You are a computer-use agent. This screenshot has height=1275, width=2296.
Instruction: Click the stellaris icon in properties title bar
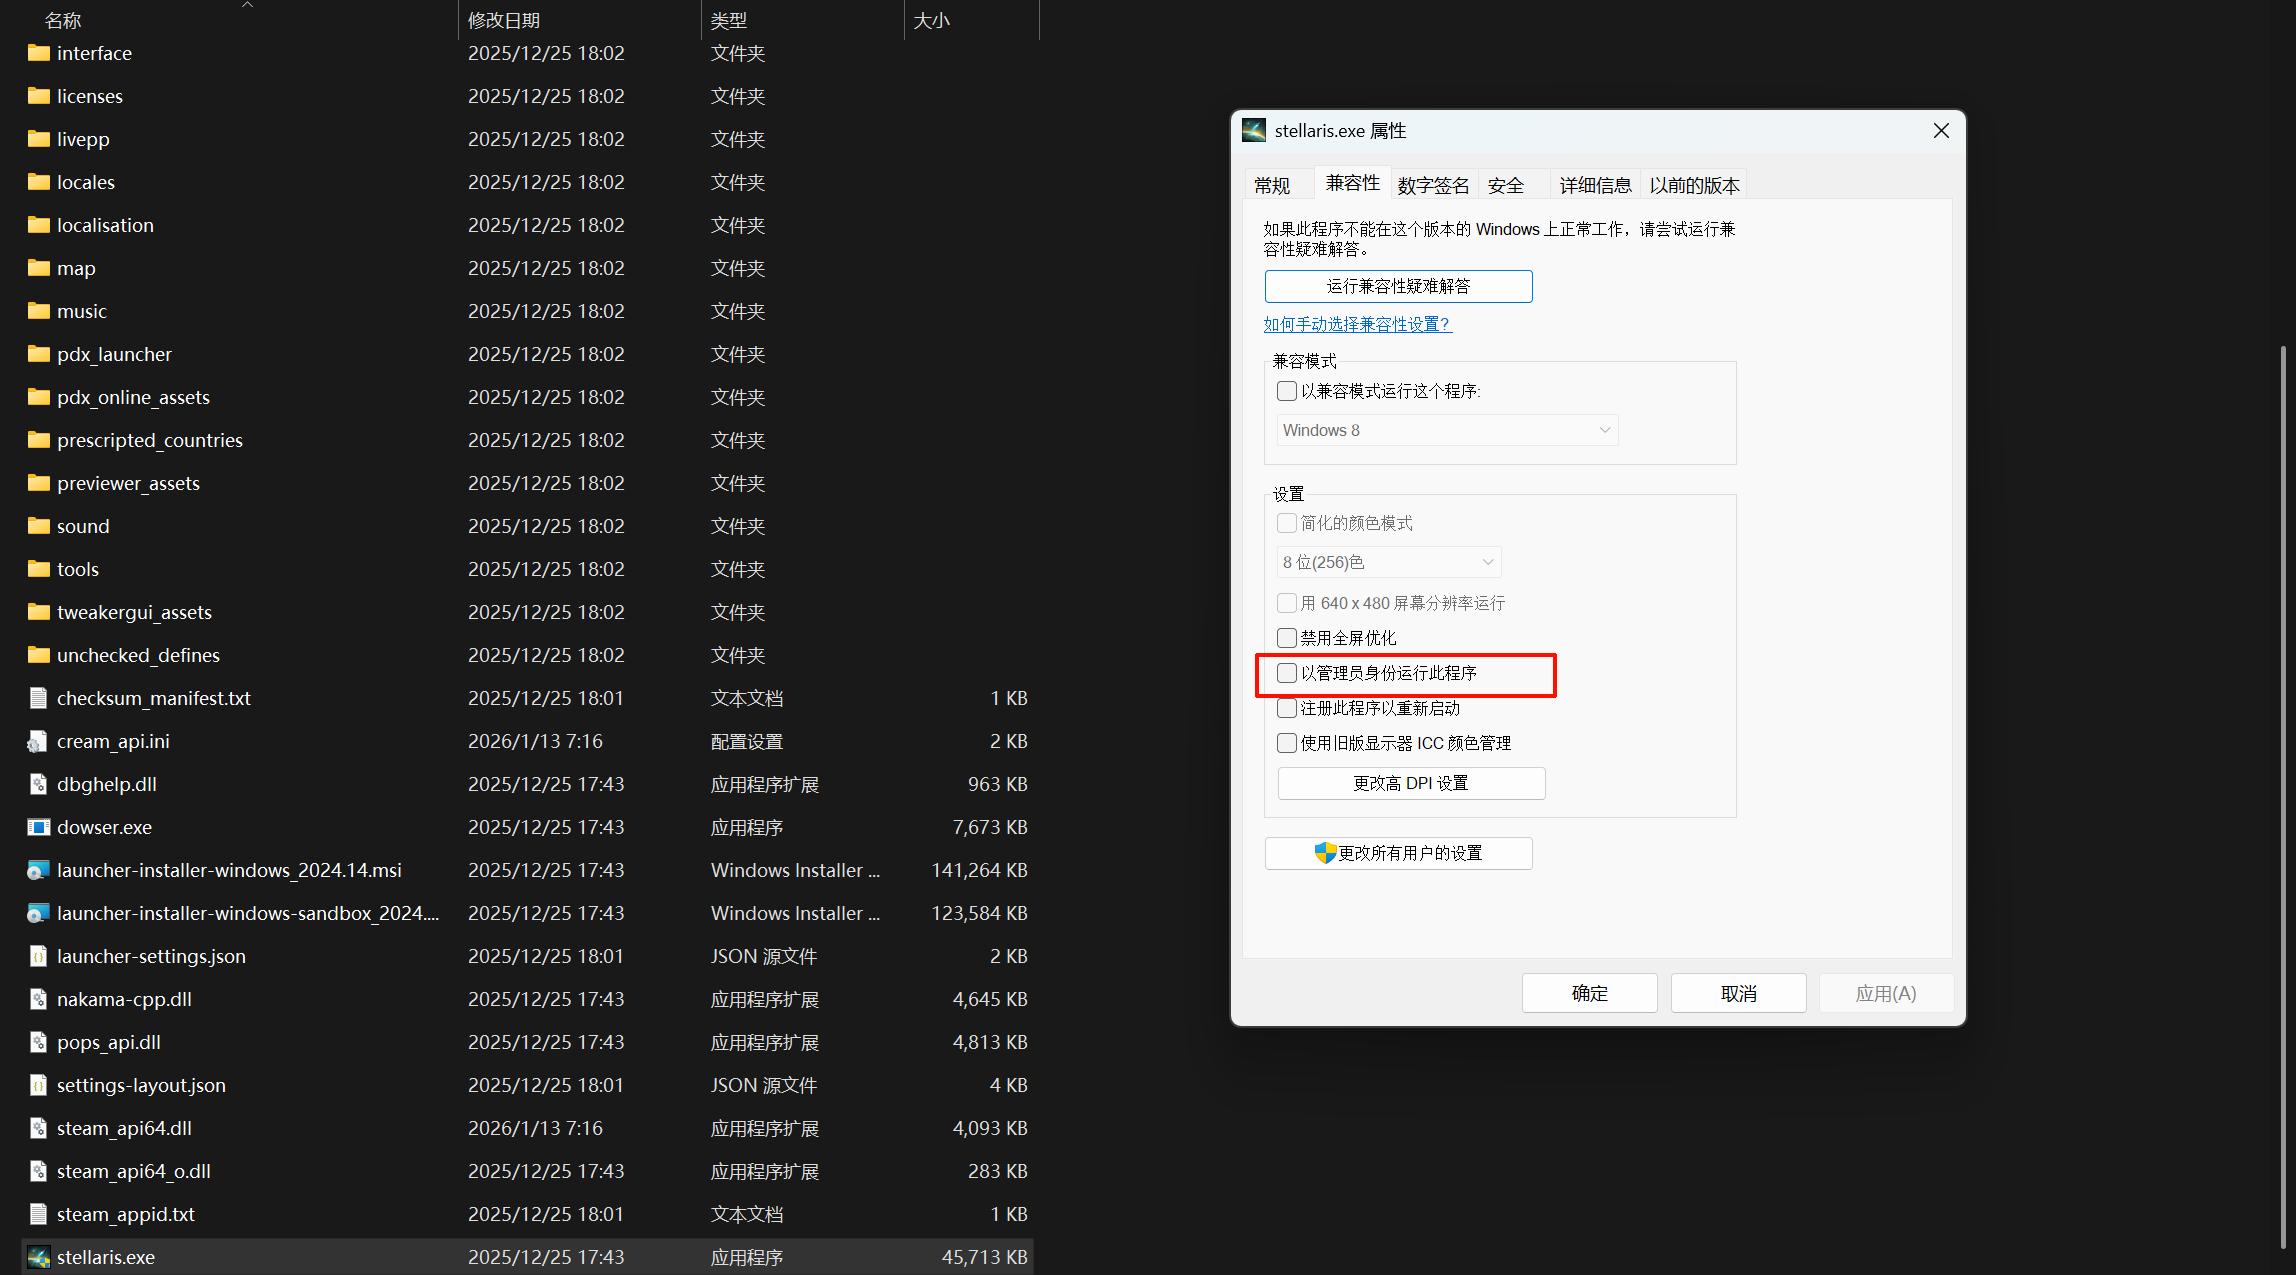click(1254, 130)
